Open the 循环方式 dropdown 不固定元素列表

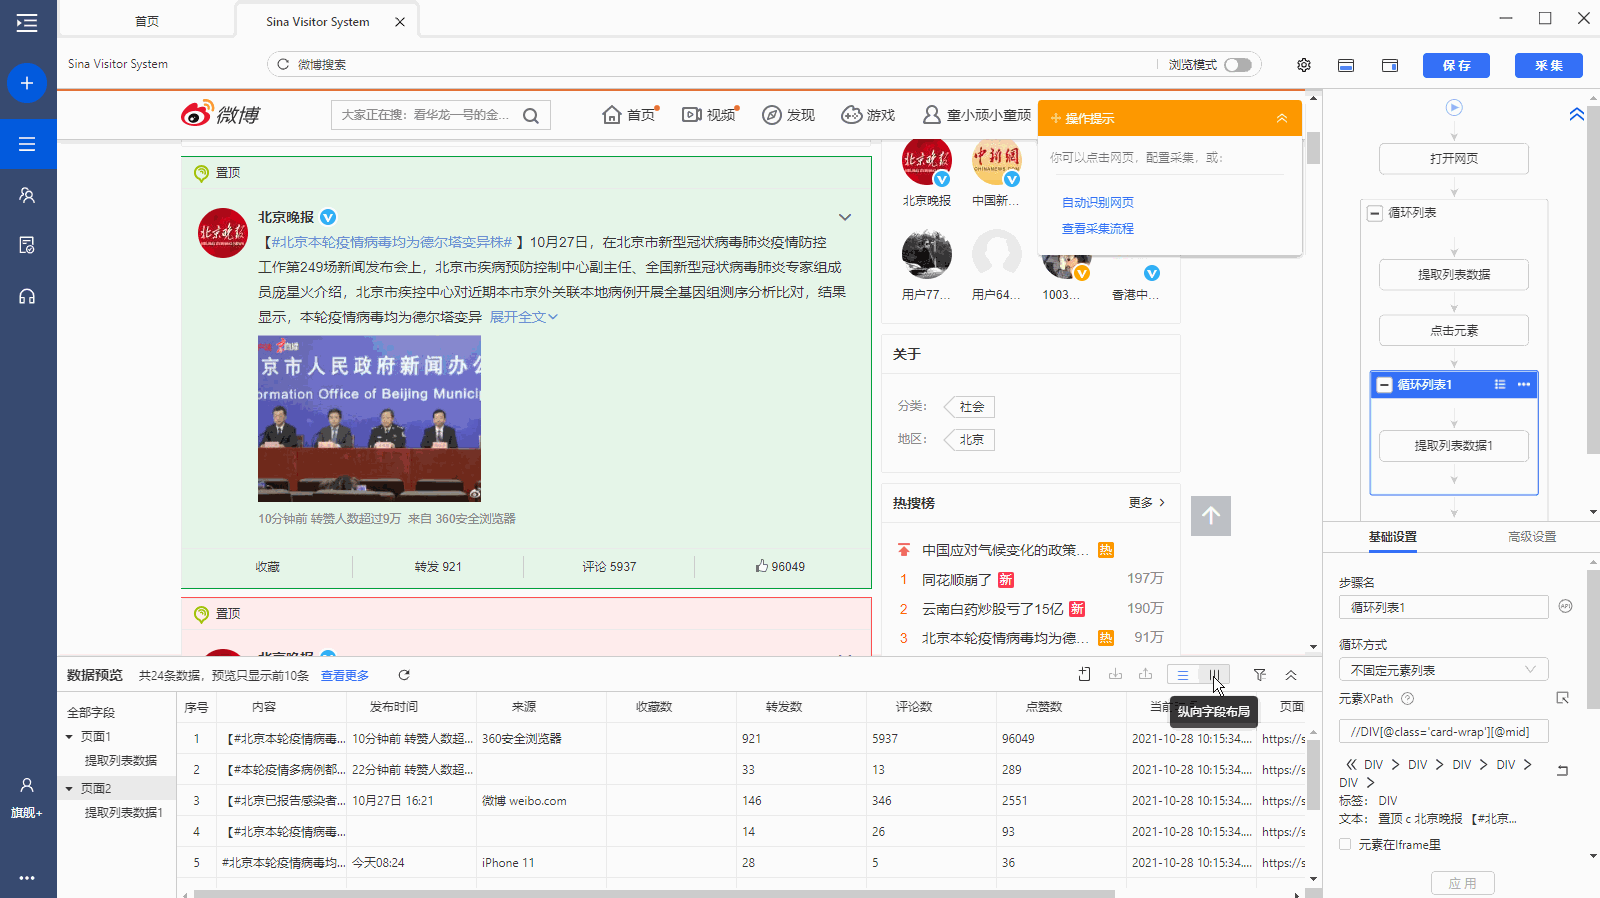coord(1444,670)
